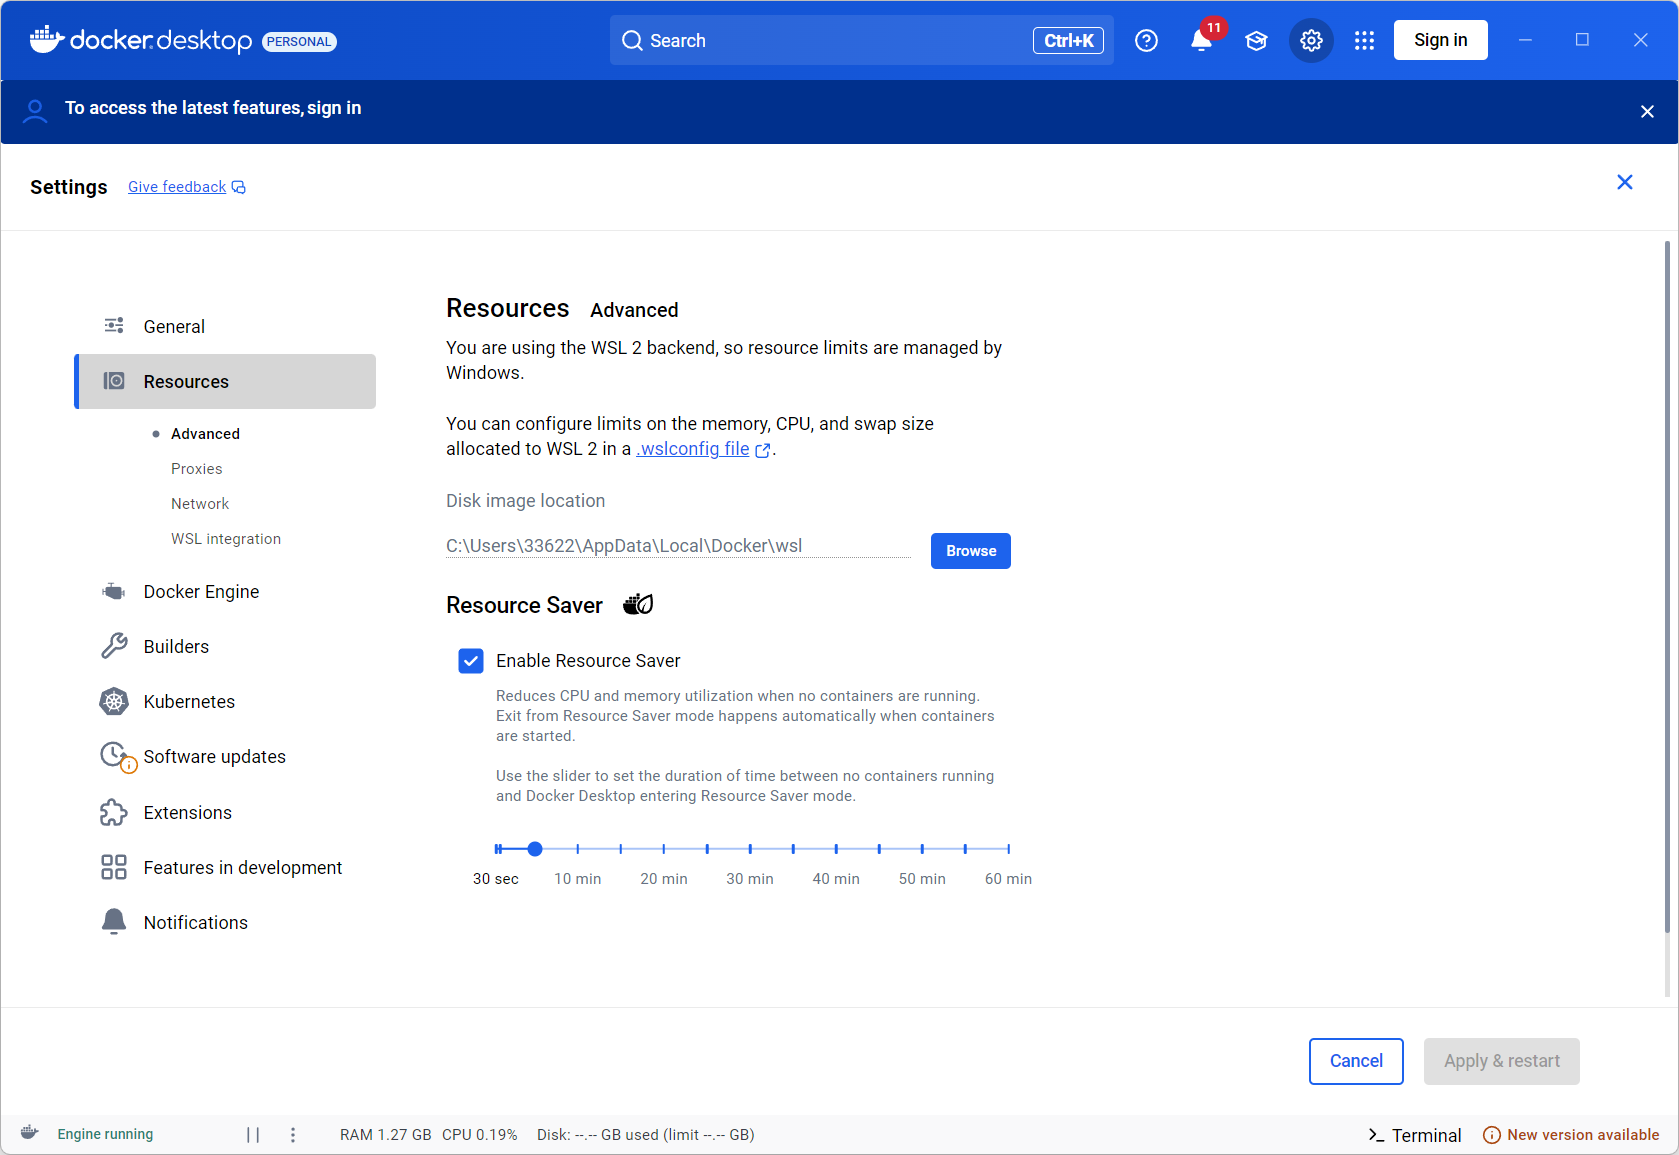This screenshot has height=1155, width=1679.
Task: Set slider to 60 min mark
Action: pos(1008,849)
